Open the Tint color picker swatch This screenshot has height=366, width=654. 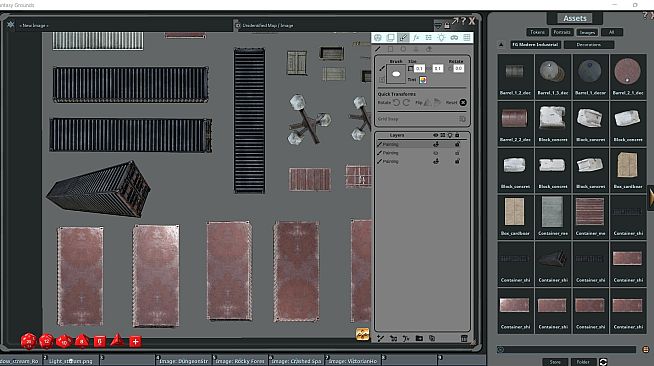click(x=423, y=80)
